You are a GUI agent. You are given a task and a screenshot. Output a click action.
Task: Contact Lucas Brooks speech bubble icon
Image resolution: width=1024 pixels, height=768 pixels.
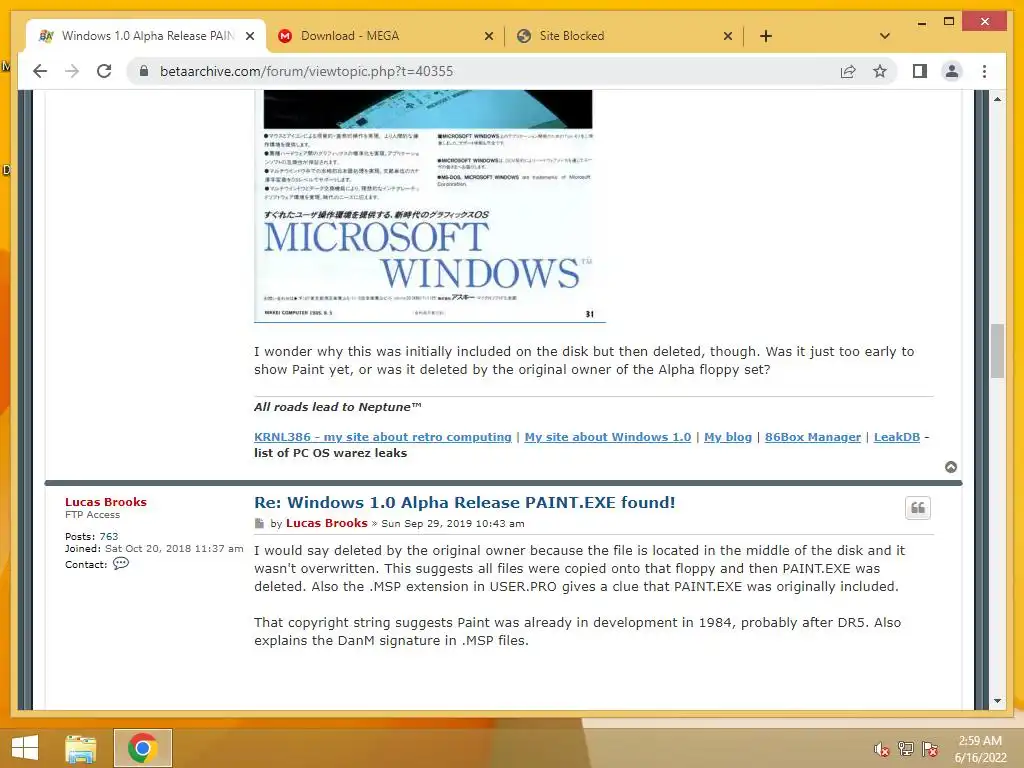(121, 564)
